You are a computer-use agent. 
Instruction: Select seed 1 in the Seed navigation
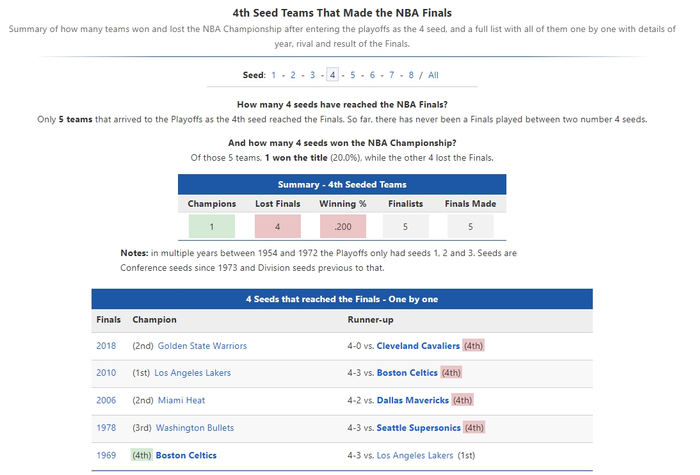pos(273,75)
